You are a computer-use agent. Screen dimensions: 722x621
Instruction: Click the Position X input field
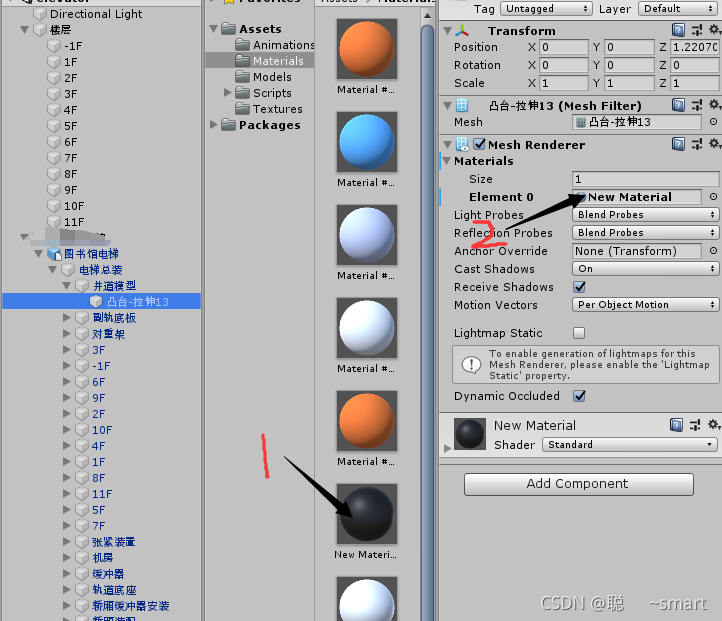564,47
